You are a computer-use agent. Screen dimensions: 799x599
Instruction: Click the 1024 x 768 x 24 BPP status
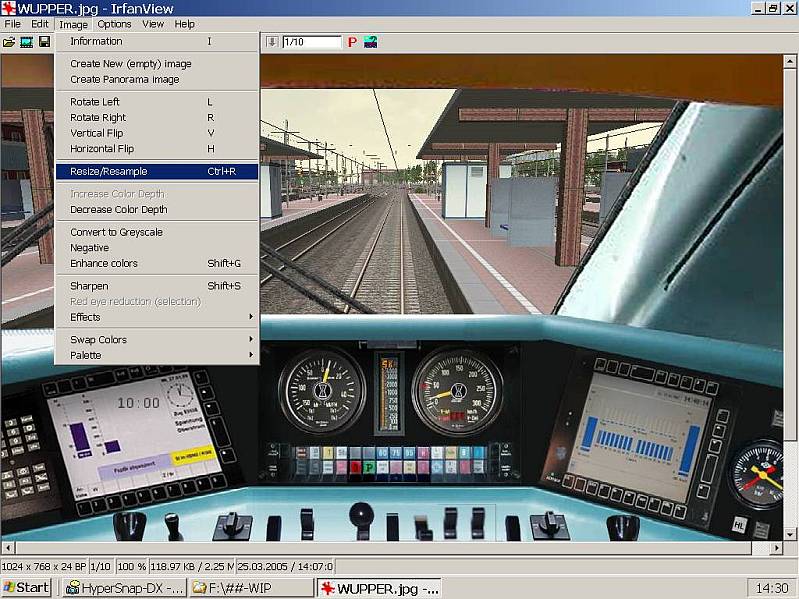(44, 566)
